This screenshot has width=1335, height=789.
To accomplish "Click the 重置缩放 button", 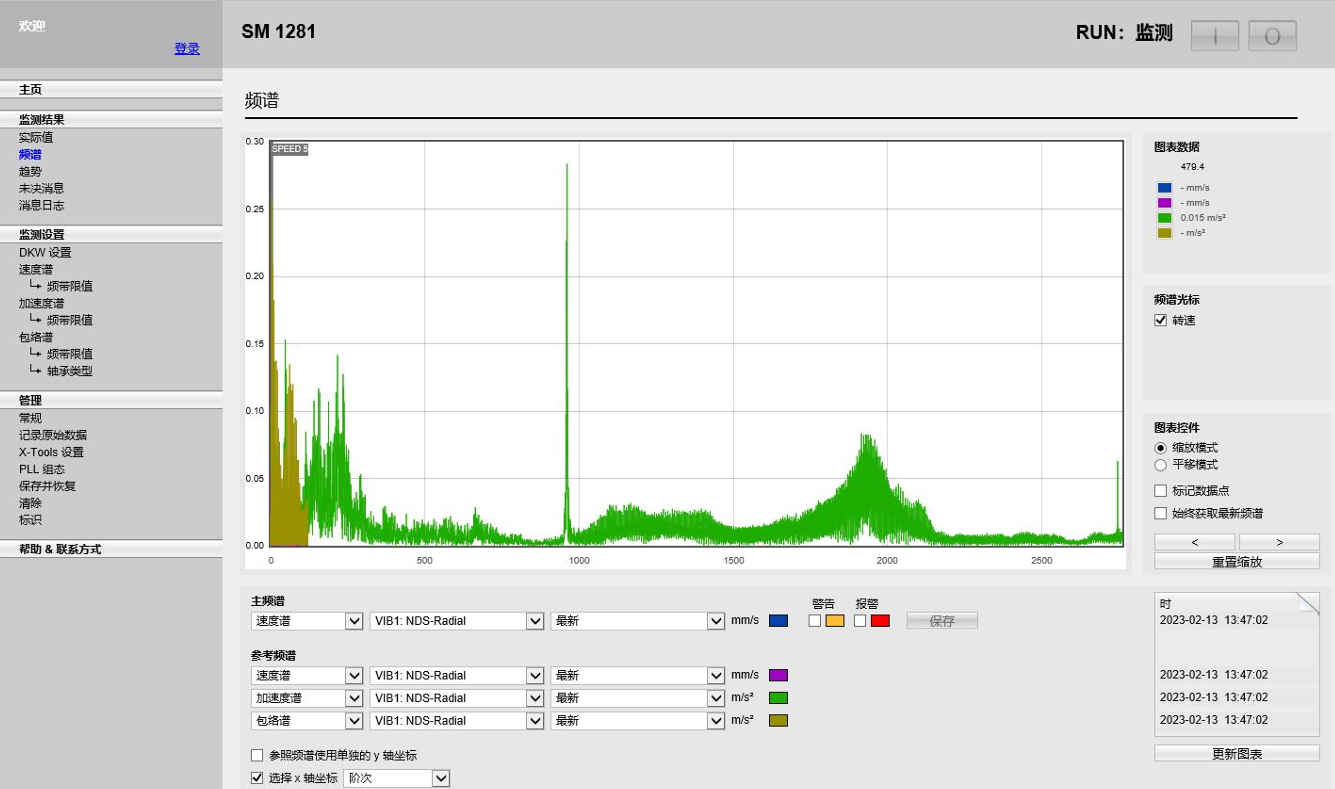I will point(1236,562).
